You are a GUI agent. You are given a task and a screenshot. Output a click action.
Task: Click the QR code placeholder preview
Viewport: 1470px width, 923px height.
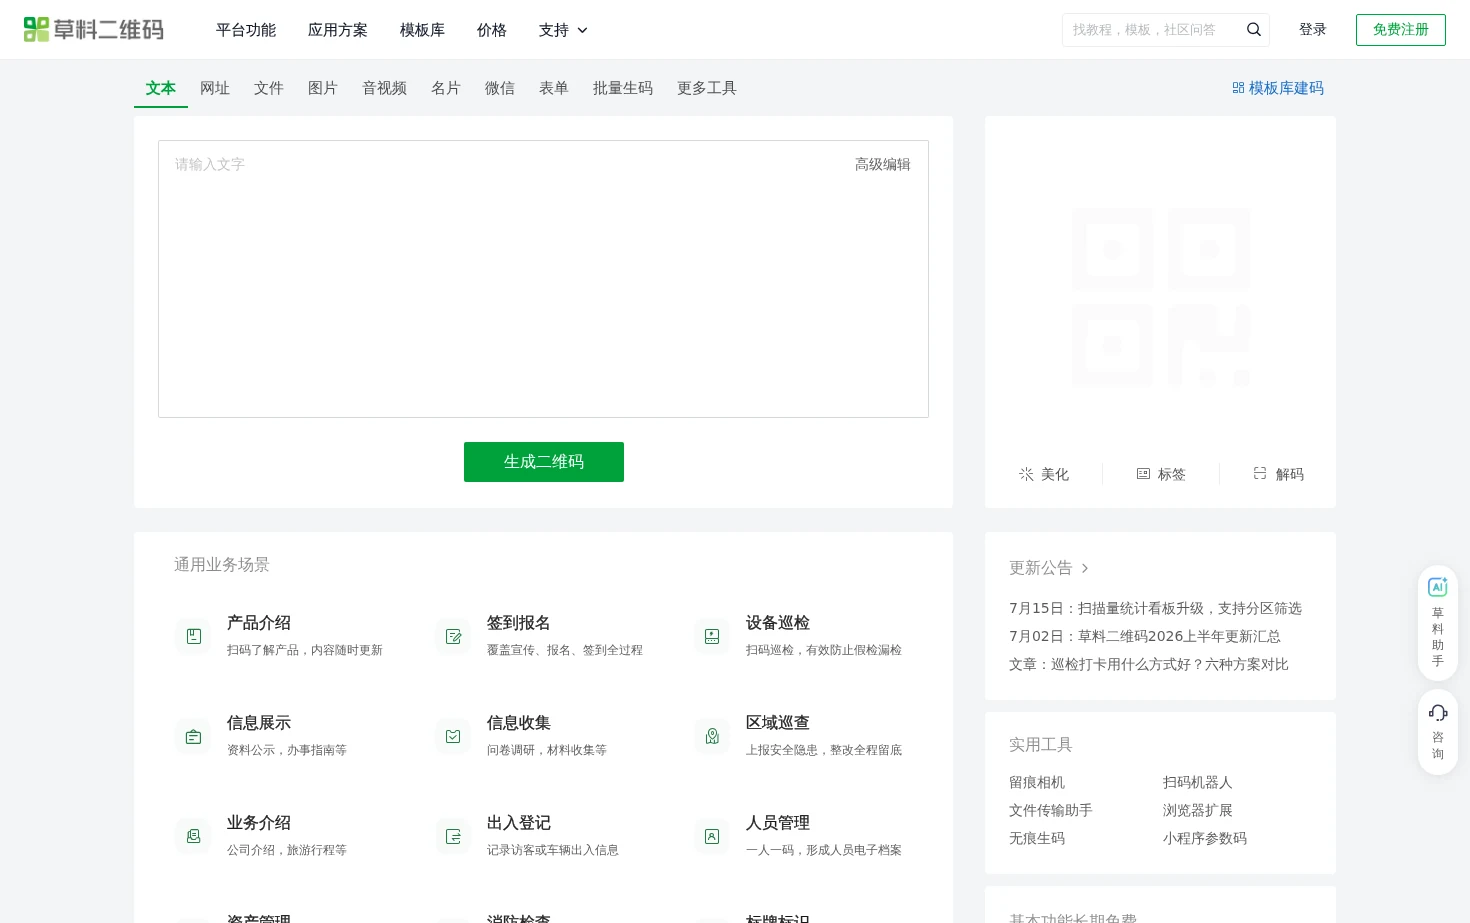[1161, 297]
